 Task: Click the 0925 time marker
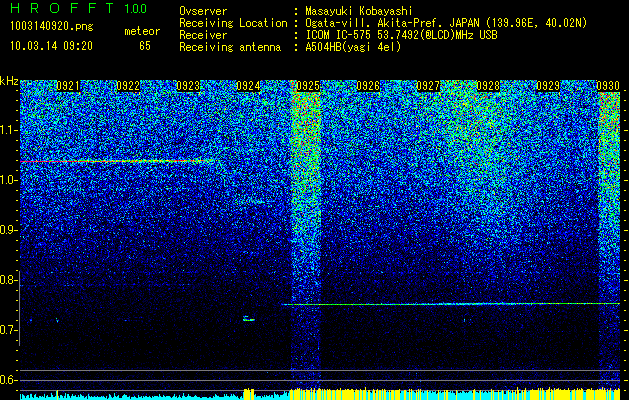[308, 86]
